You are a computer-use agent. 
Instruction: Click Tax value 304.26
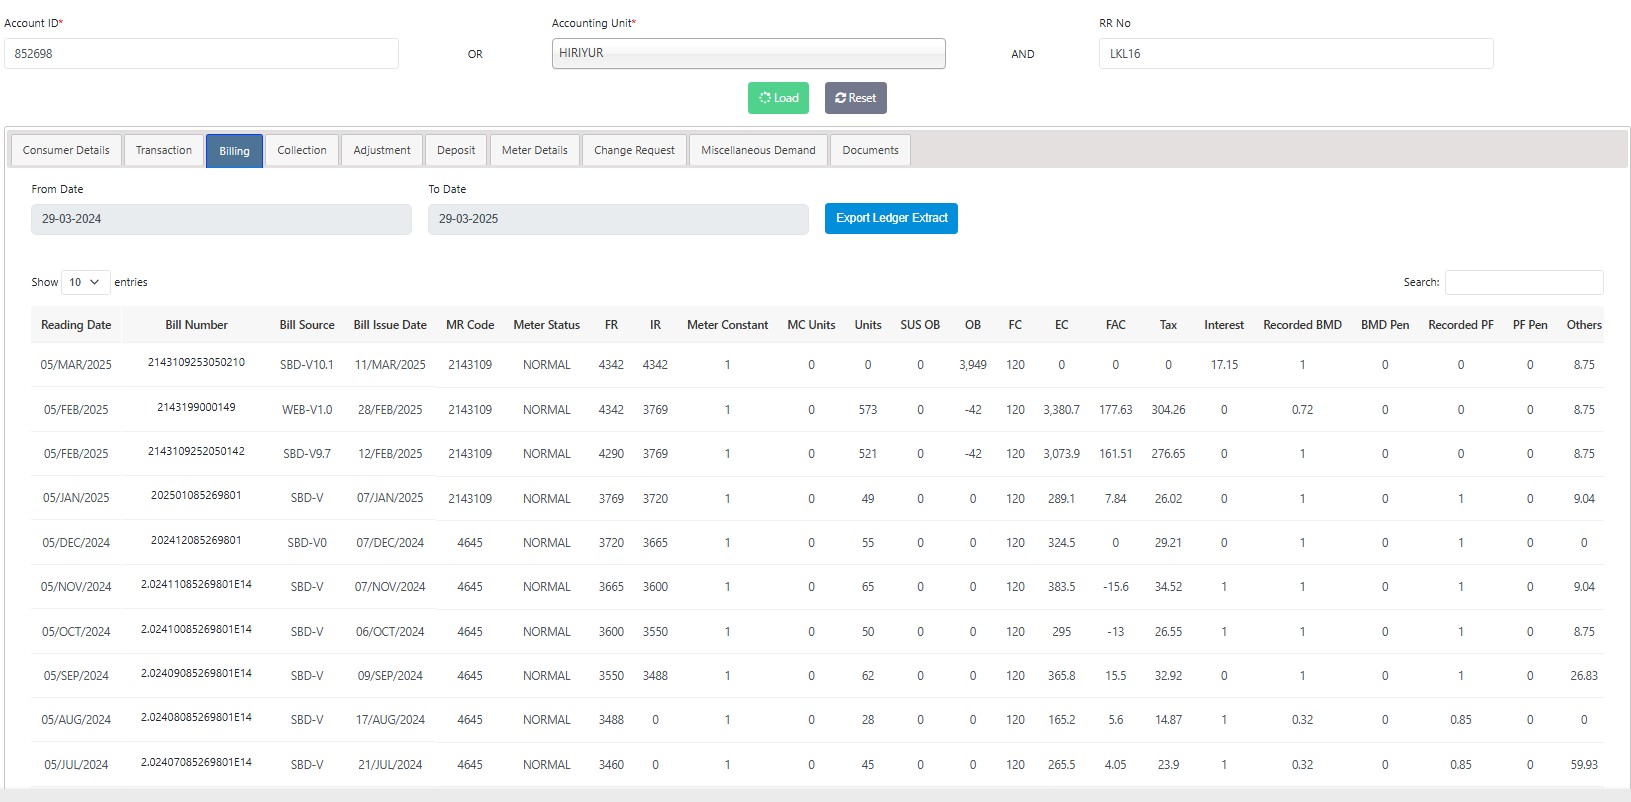click(x=1168, y=410)
